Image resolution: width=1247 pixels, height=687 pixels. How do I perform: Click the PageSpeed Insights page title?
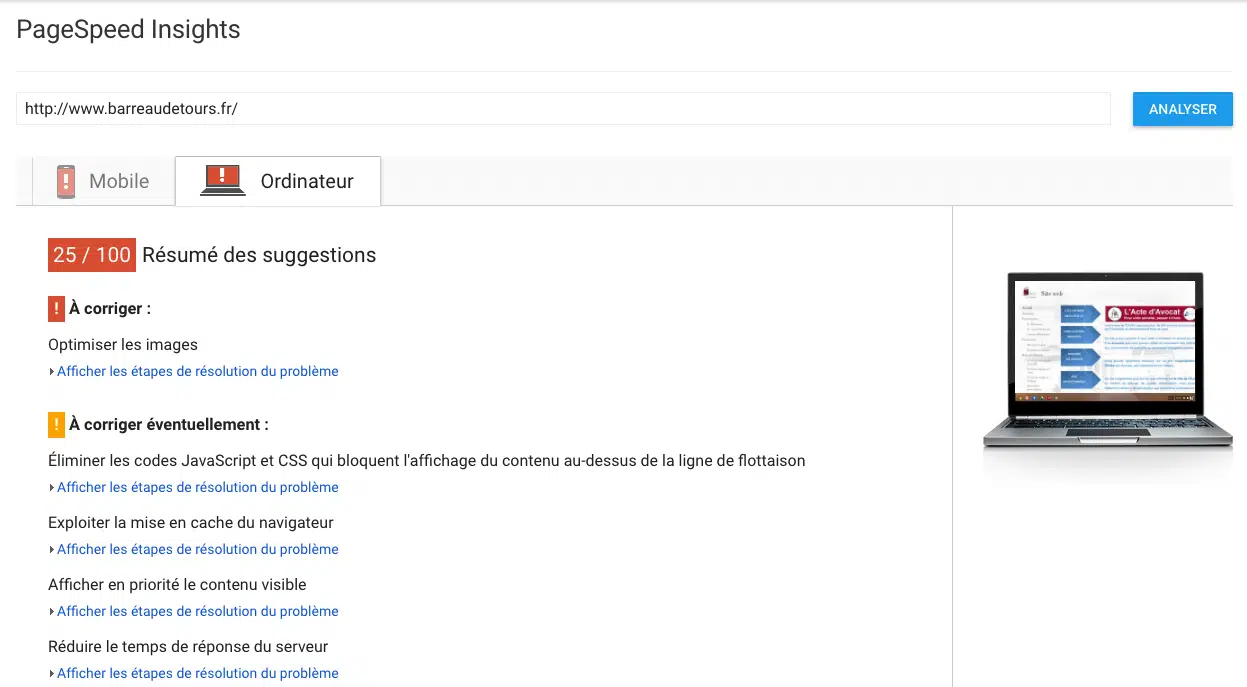129,30
